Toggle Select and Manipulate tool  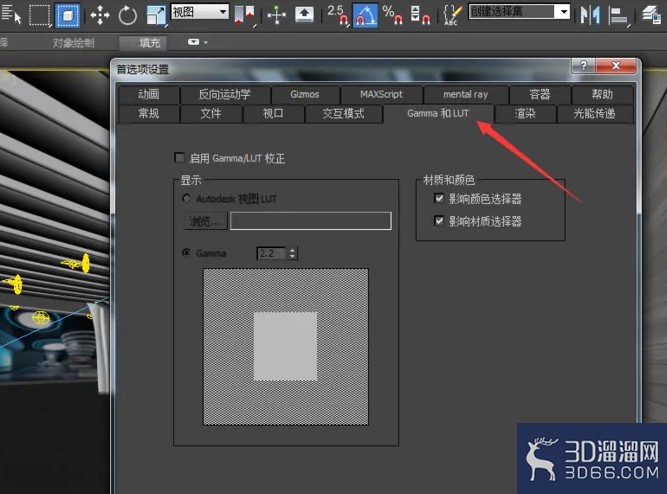tap(276, 15)
